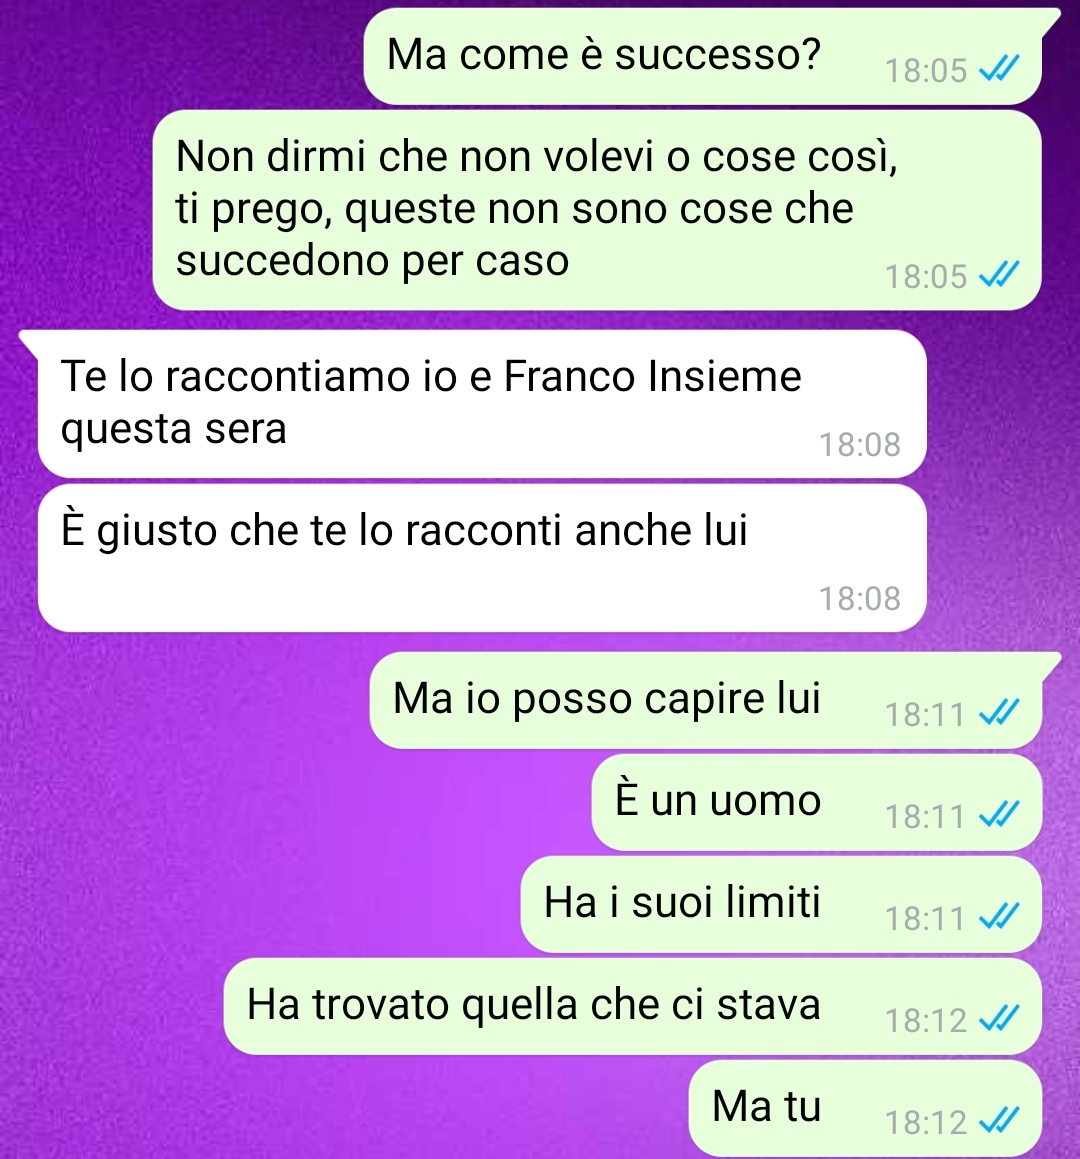1080x1159 pixels.
Task: Tap the 18:12 timestamp beside 'Ma tu'
Action: [x=926, y=1122]
